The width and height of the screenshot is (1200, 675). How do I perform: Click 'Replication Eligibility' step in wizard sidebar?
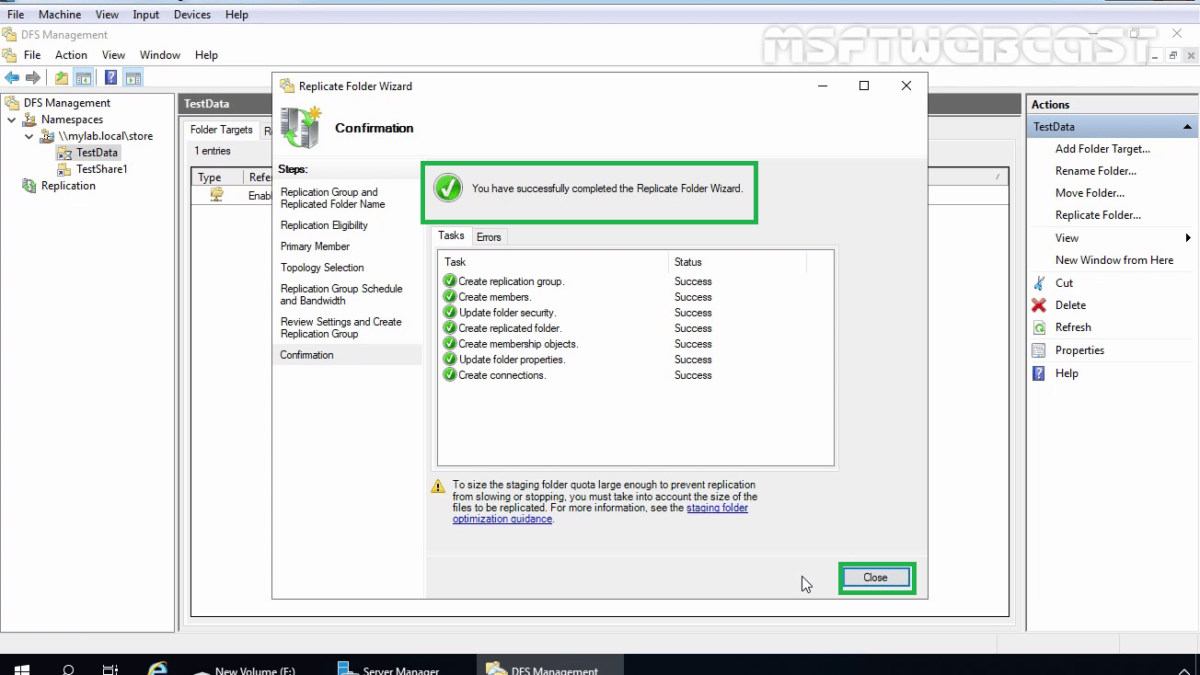point(324,226)
